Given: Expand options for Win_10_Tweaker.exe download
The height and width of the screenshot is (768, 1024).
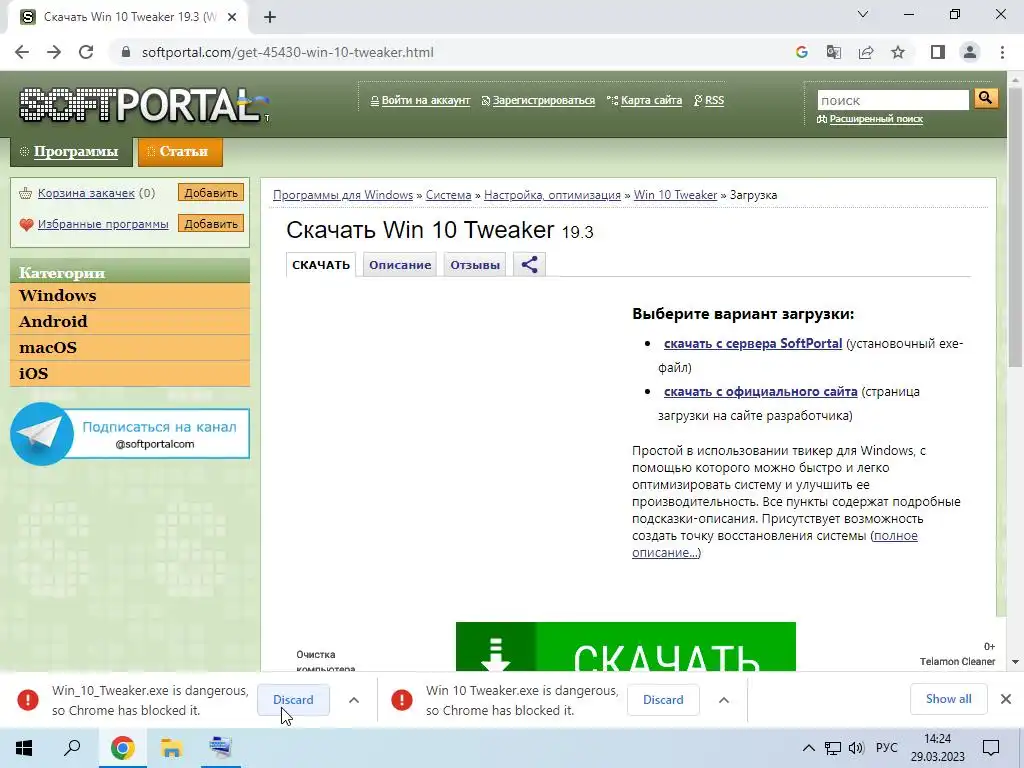Looking at the screenshot, I should pos(354,700).
